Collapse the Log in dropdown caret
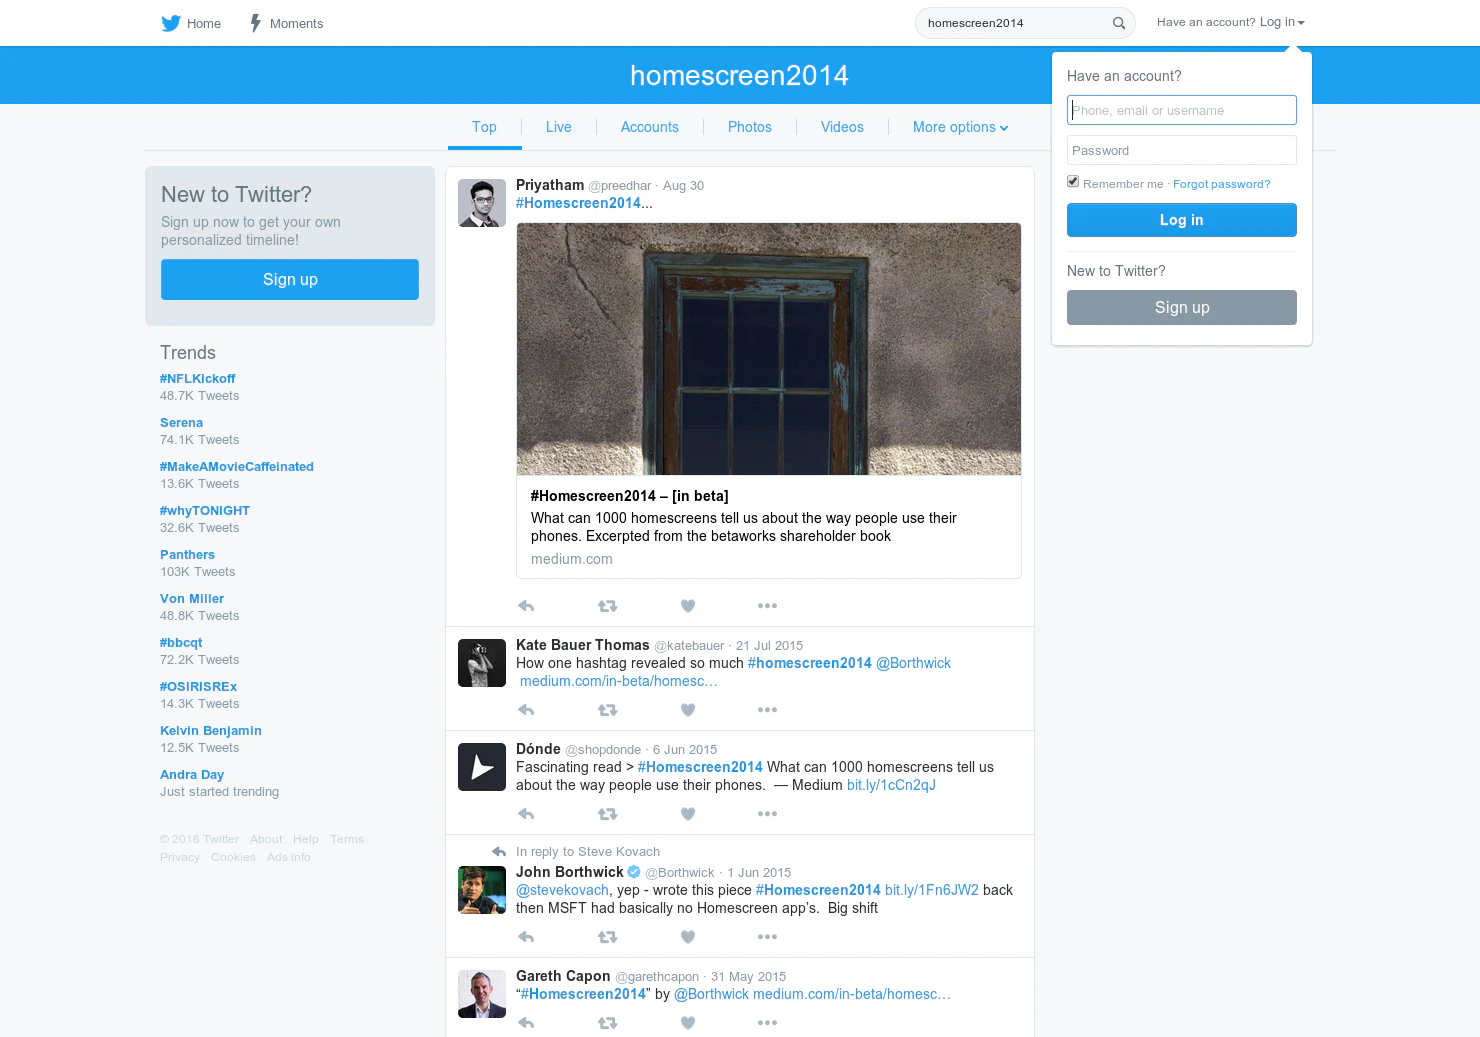The width and height of the screenshot is (1480, 1037). [x=1301, y=23]
